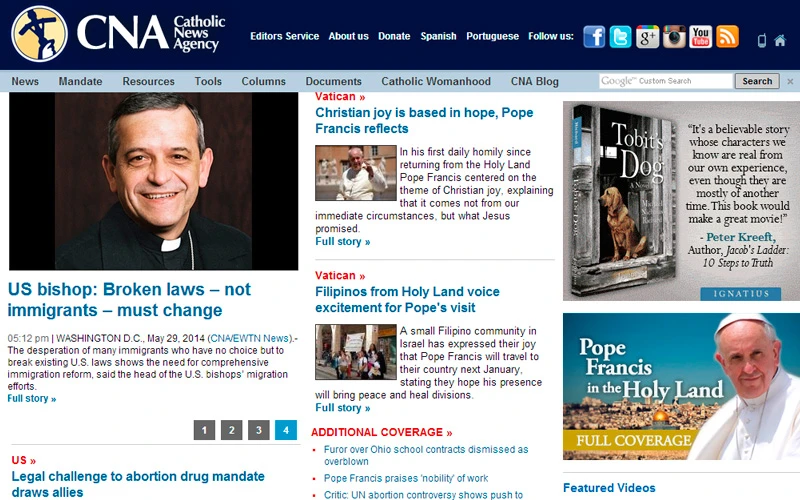Open the Tobit's Dog book advertisement

coord(681,200)
